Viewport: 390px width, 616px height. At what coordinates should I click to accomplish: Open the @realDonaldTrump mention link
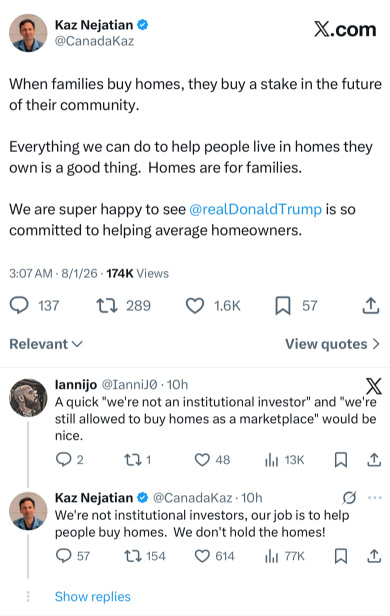tap(255, 209)
